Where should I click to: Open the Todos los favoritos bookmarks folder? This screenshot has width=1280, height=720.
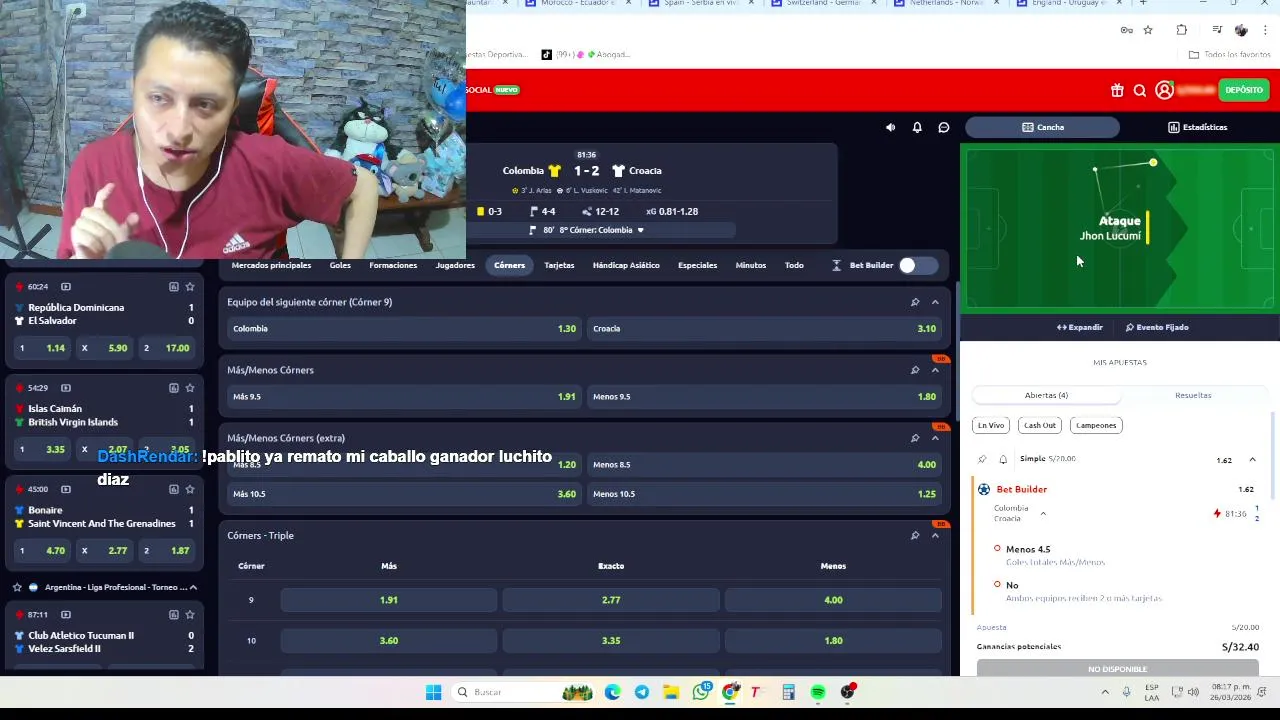(1229, 55)
